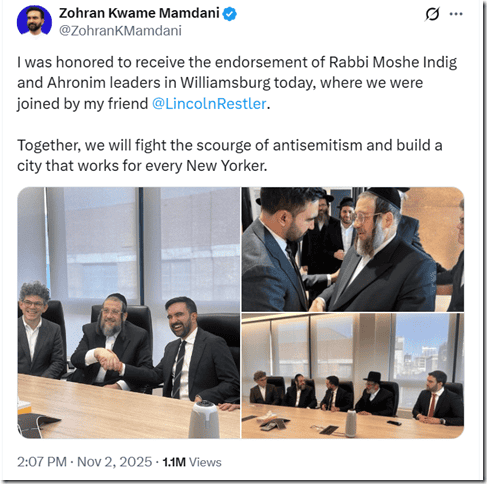Click the Zohran Kwame Mamdani display name

click(x=139, y=13)
